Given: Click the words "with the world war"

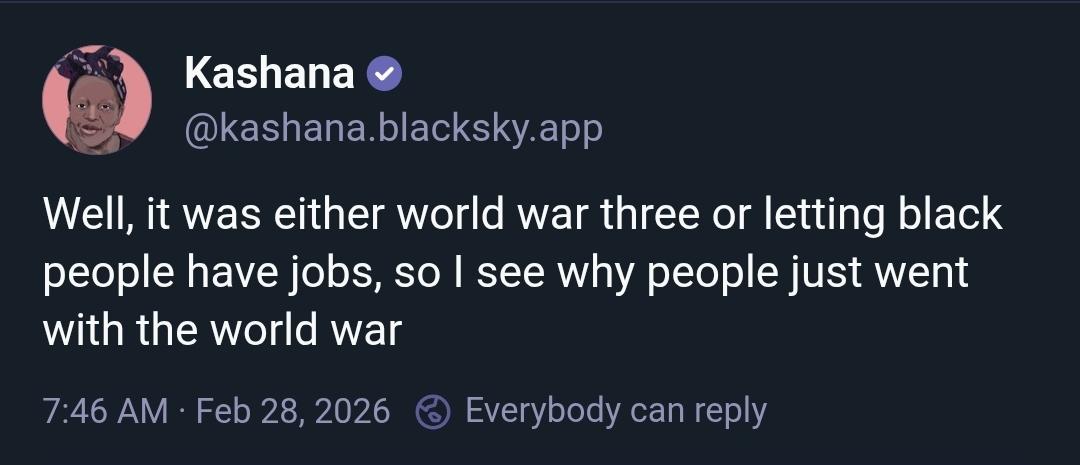Looking at the screenshot, I should 222,330.
